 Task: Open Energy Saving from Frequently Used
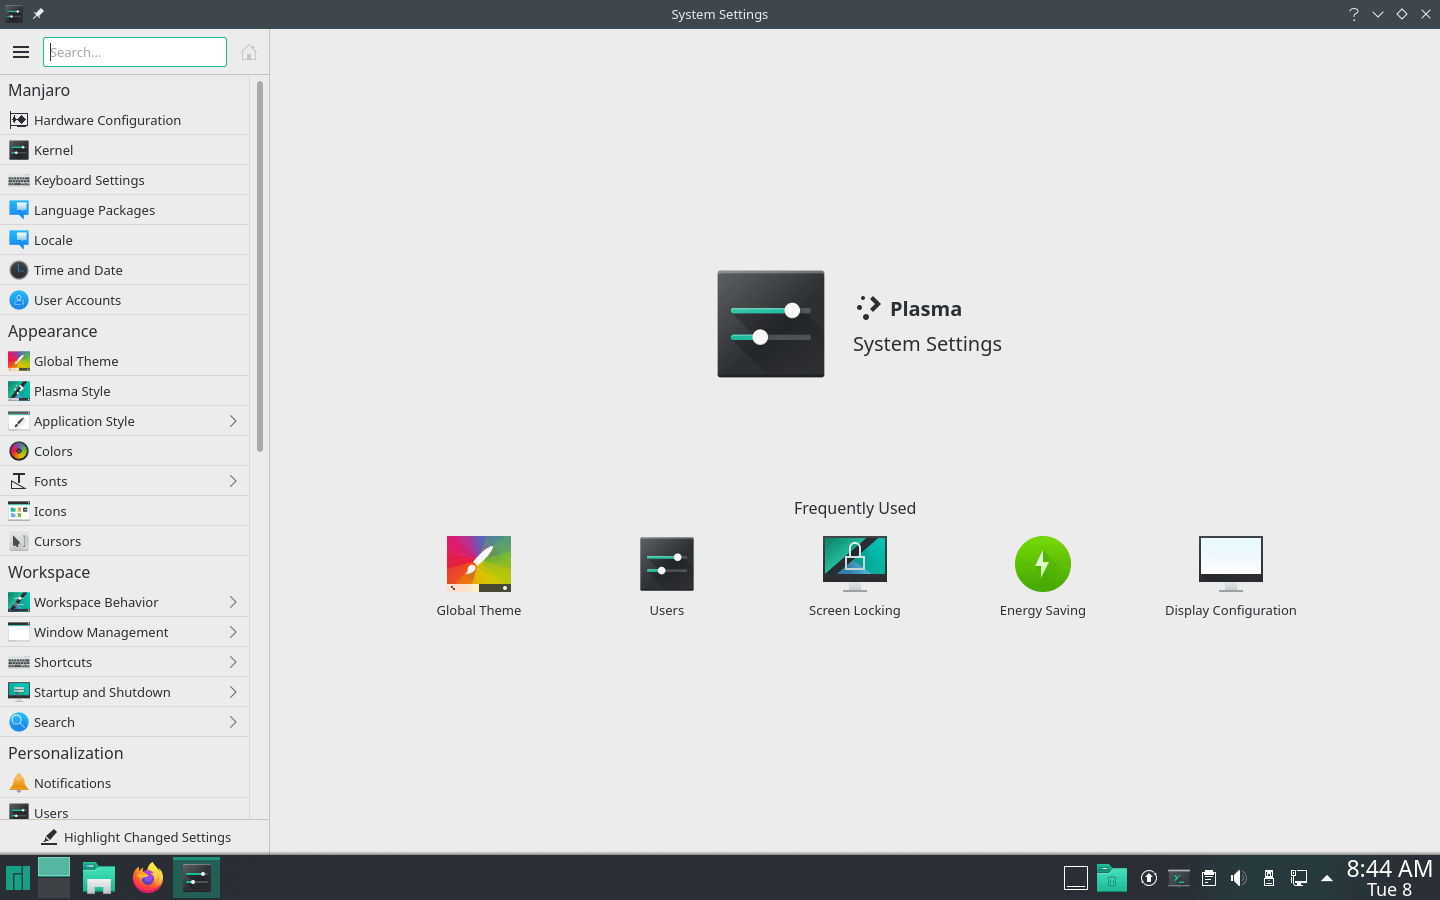[1043, 577]
